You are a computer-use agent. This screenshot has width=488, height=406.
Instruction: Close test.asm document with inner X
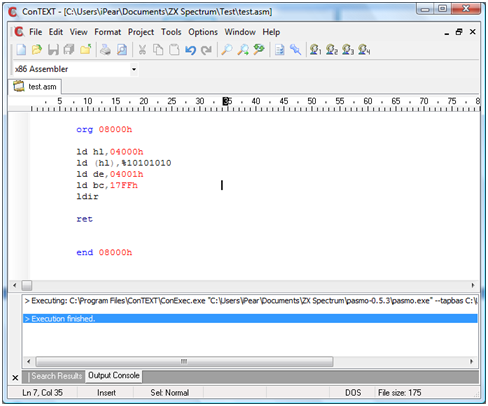point(472,32)
